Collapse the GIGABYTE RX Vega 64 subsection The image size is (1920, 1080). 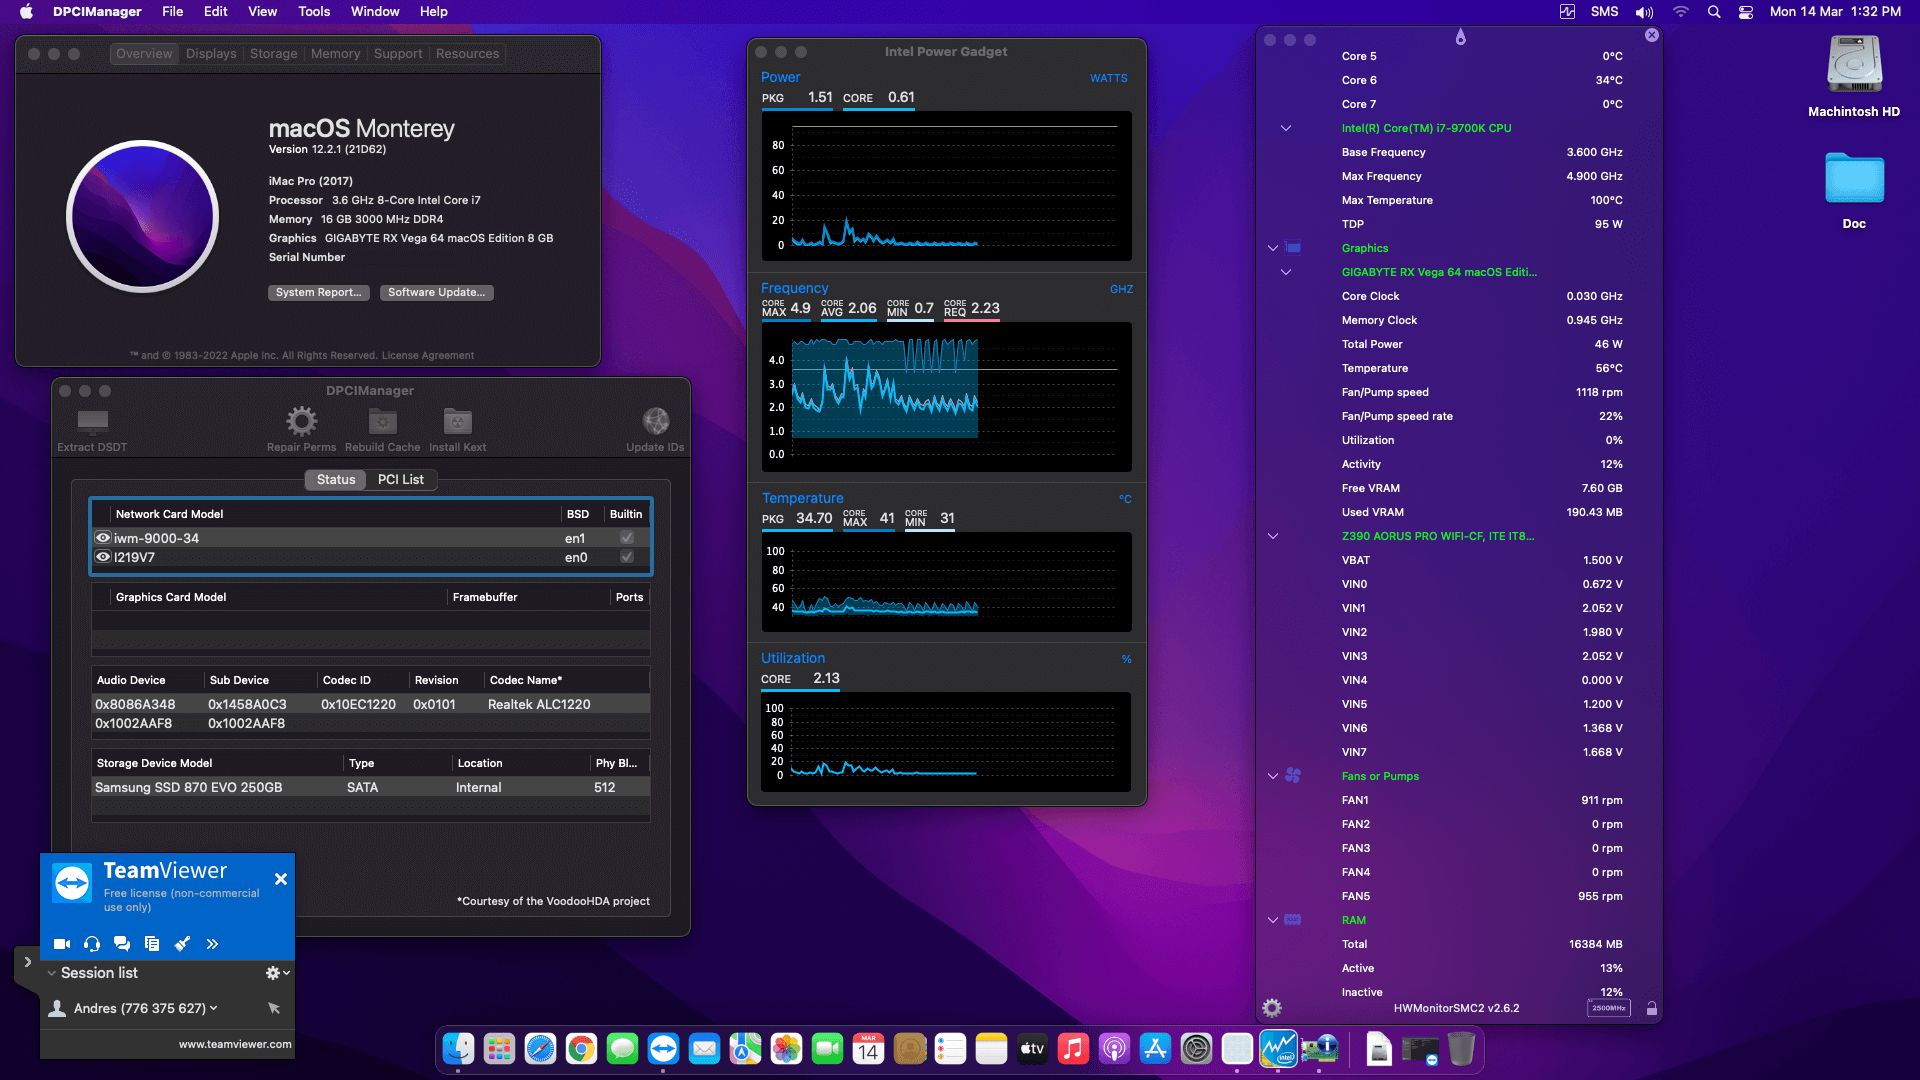[1286, 272]
